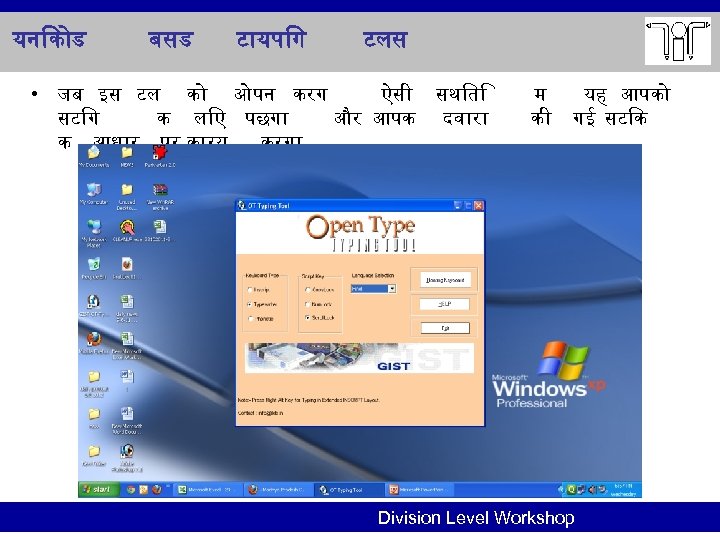This screenshot has height=540, width=720.
Task: Click the system tray clock
Action: click(x=624, y=490)
